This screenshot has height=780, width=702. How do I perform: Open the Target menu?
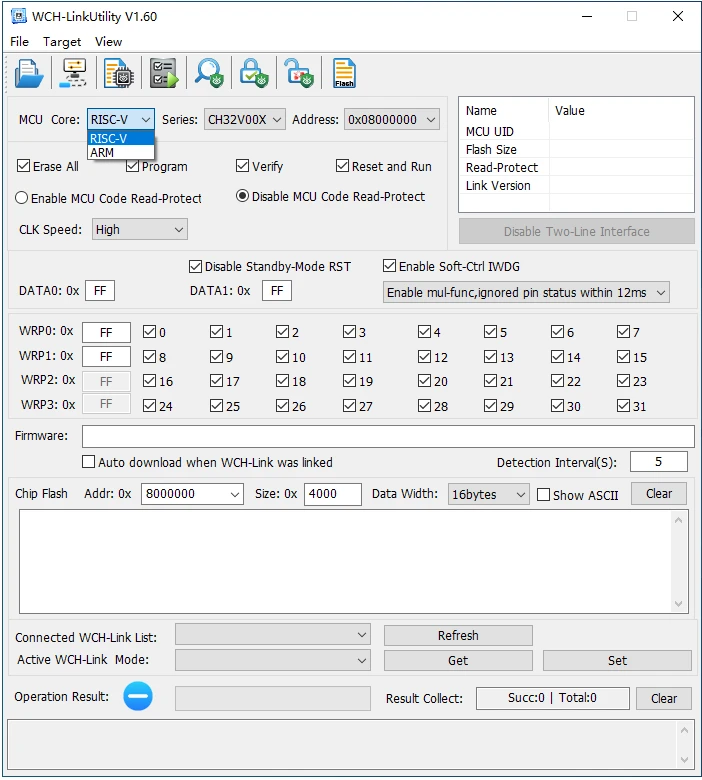click(x=62, y=42)
